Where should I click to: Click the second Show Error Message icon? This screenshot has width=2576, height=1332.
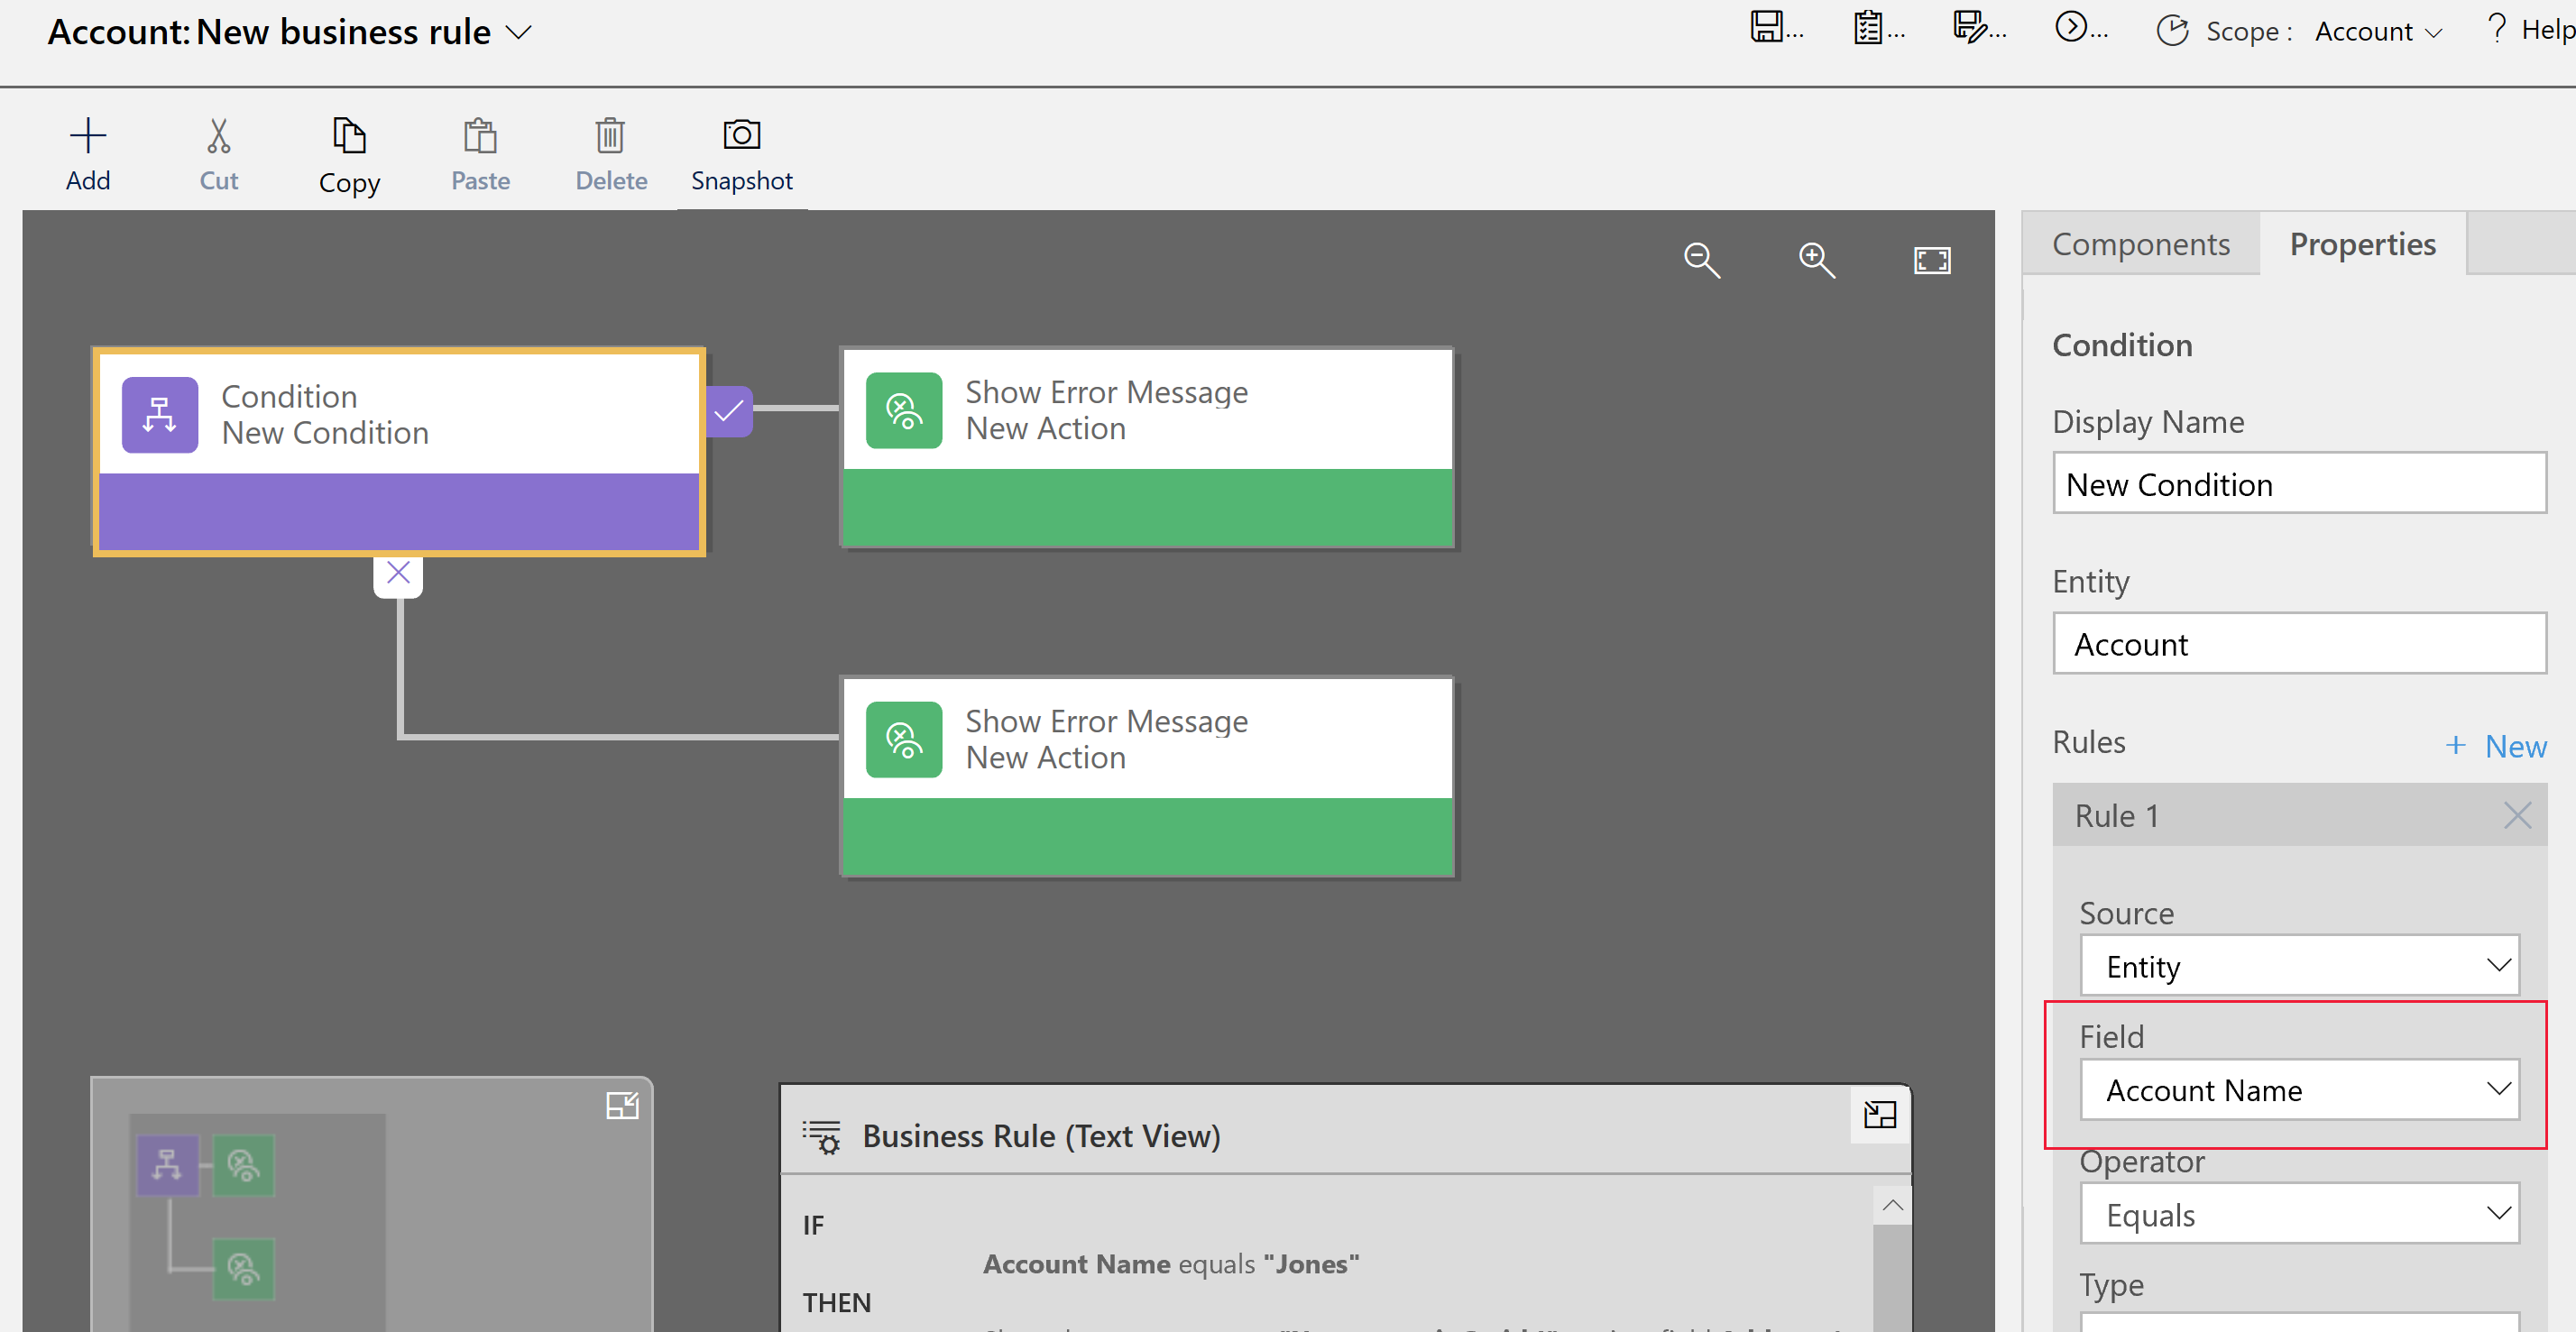pyautogui.click(x=900, y=739)
